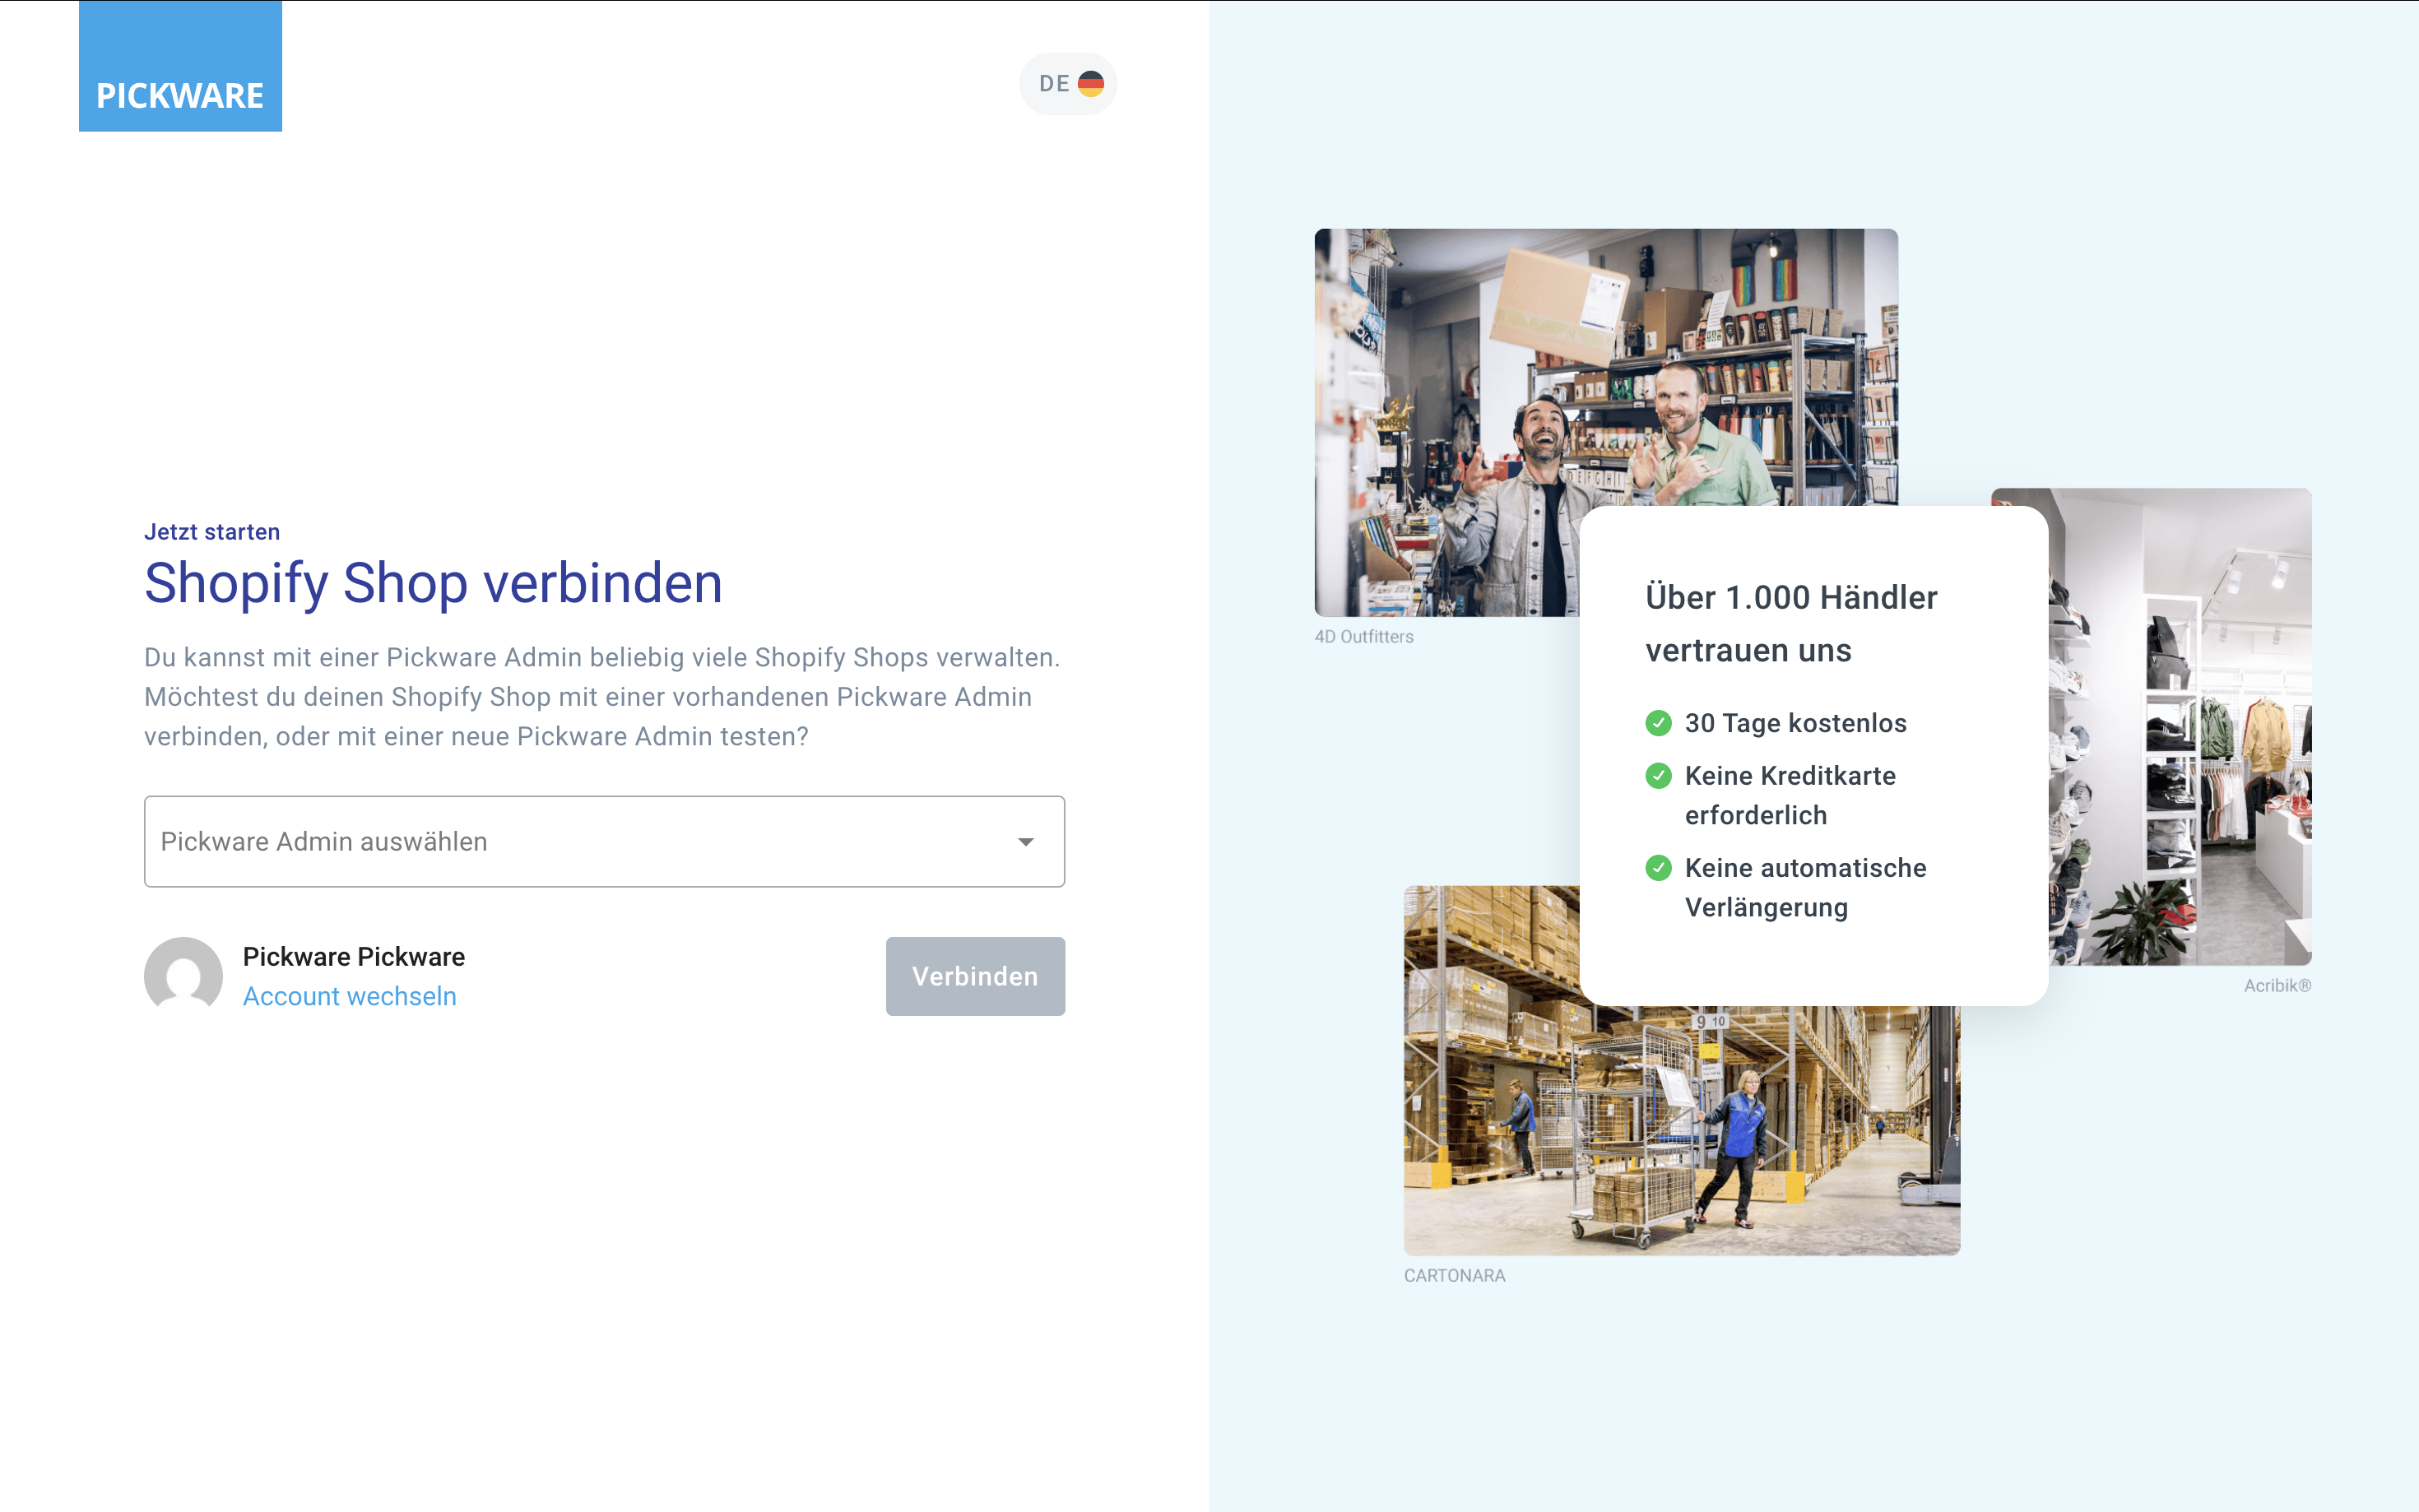Expand the Pickware Admin auswählen dropdown
The width and height of the screenshot is (2419, 1512).
tap(580, 842)
